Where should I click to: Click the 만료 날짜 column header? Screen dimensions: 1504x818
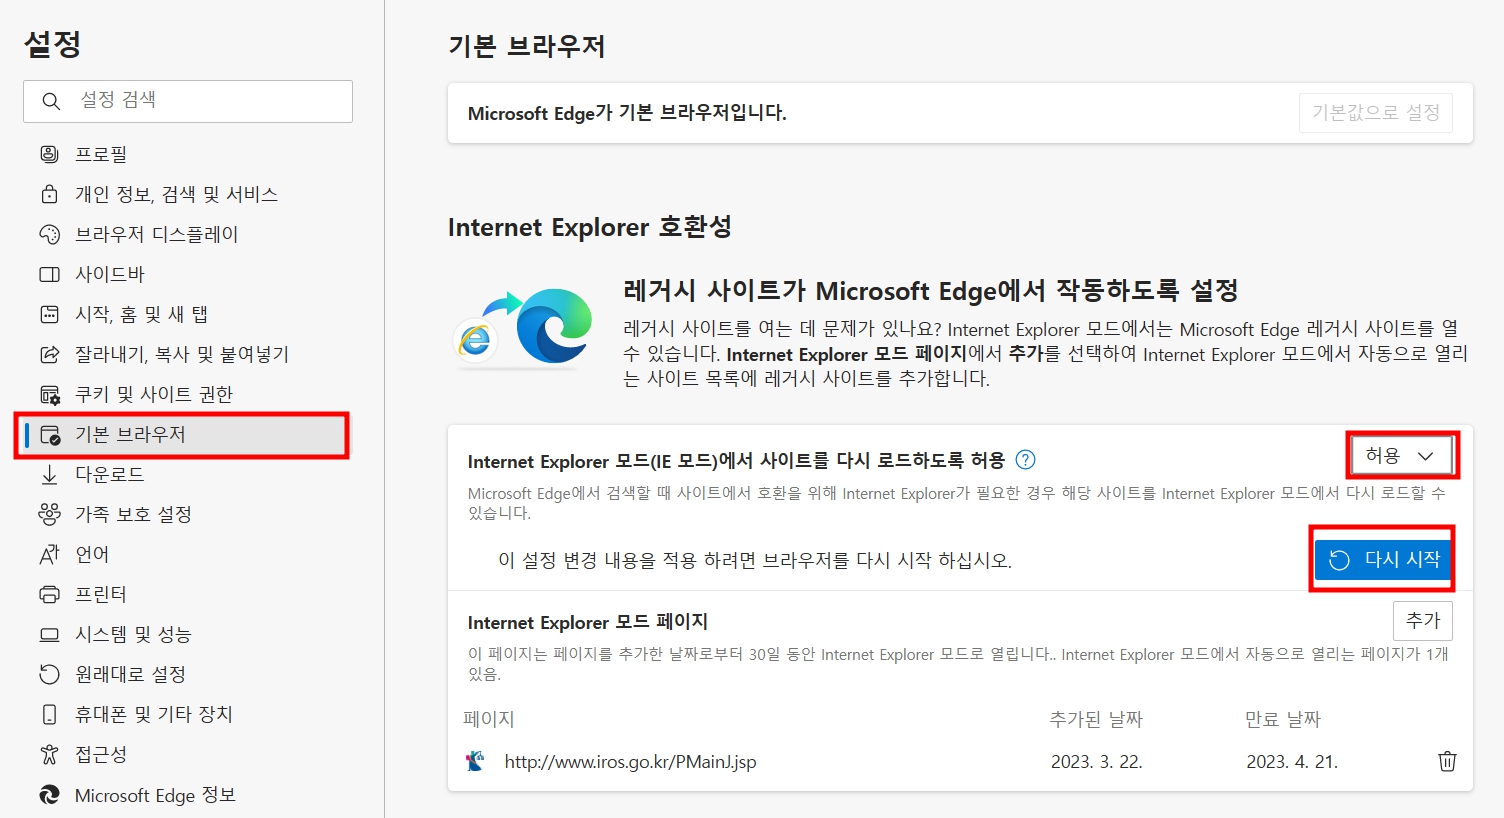pyautogui.click(x=1283, y=719)
